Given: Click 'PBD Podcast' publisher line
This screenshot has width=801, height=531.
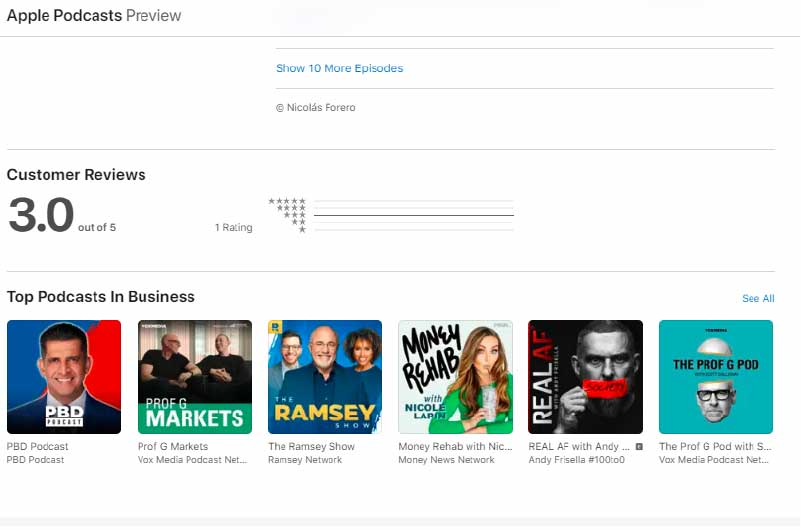Looking at the screenshot, I should click(x=35, y=460).
